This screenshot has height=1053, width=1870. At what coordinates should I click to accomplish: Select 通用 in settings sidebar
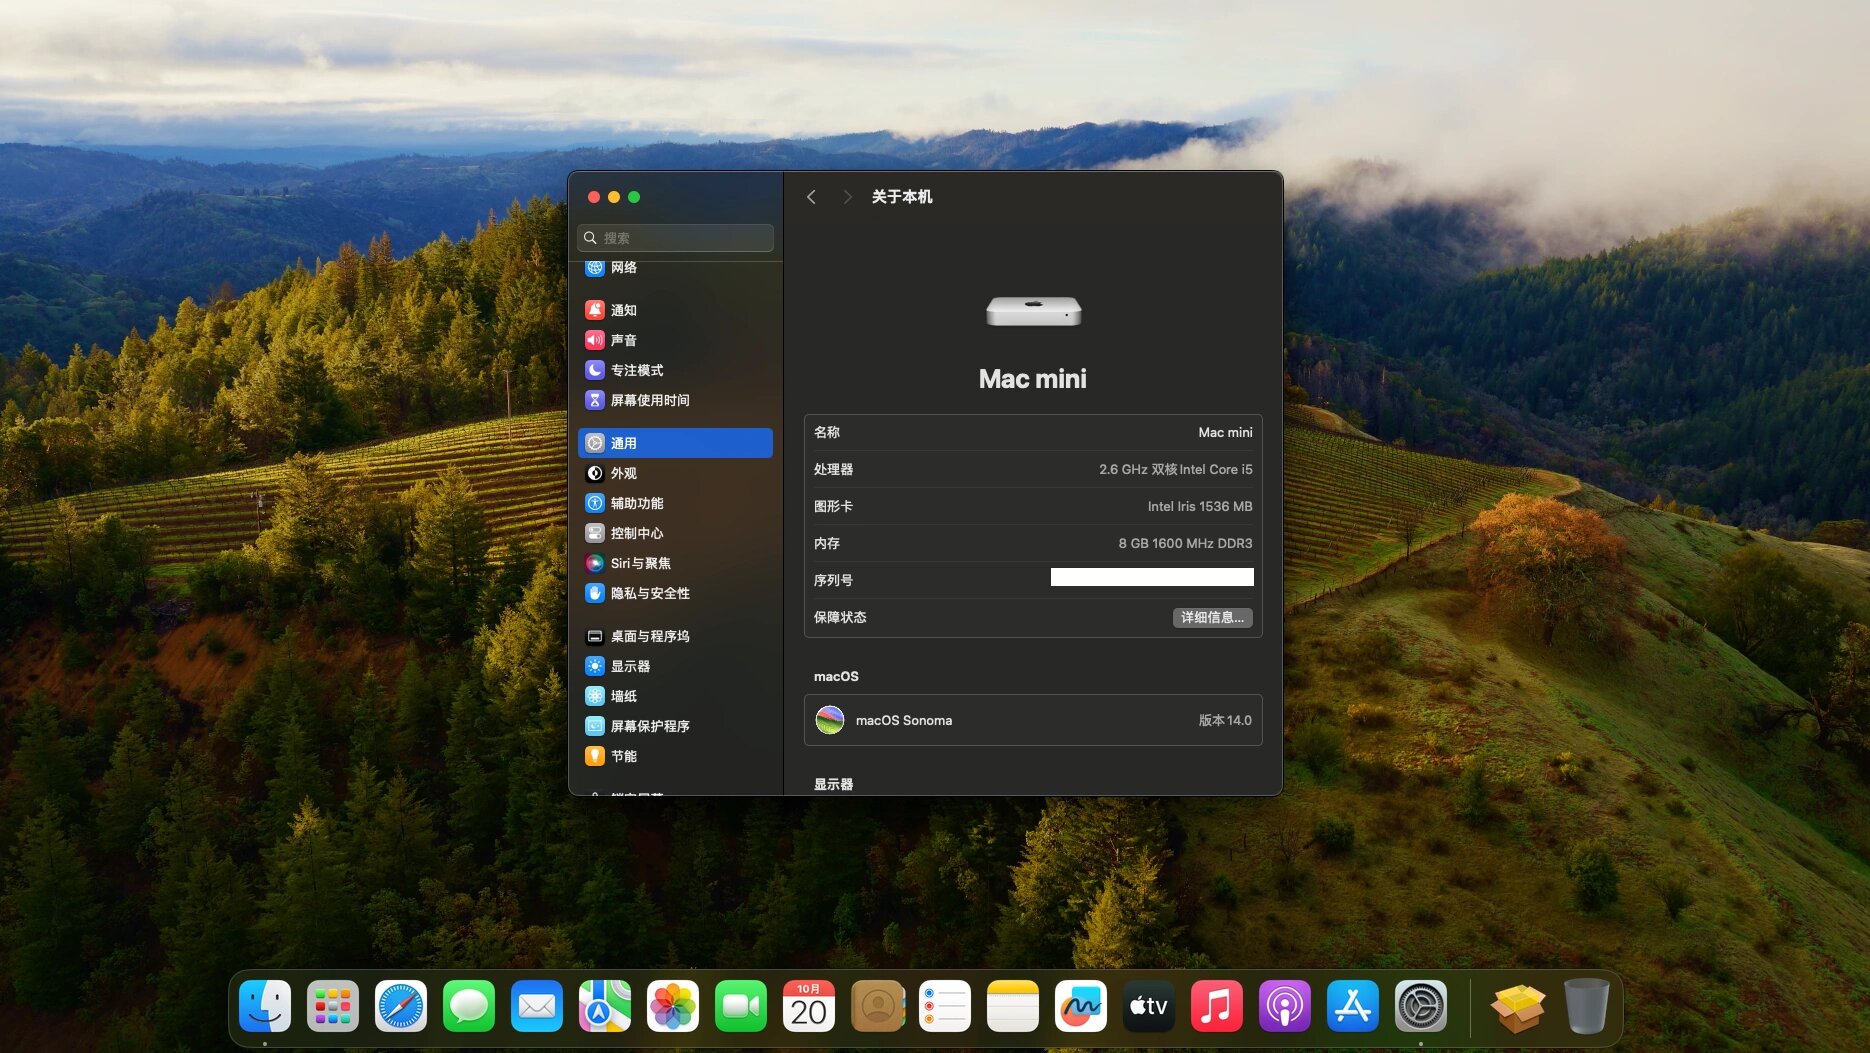(x=675, y=443)
